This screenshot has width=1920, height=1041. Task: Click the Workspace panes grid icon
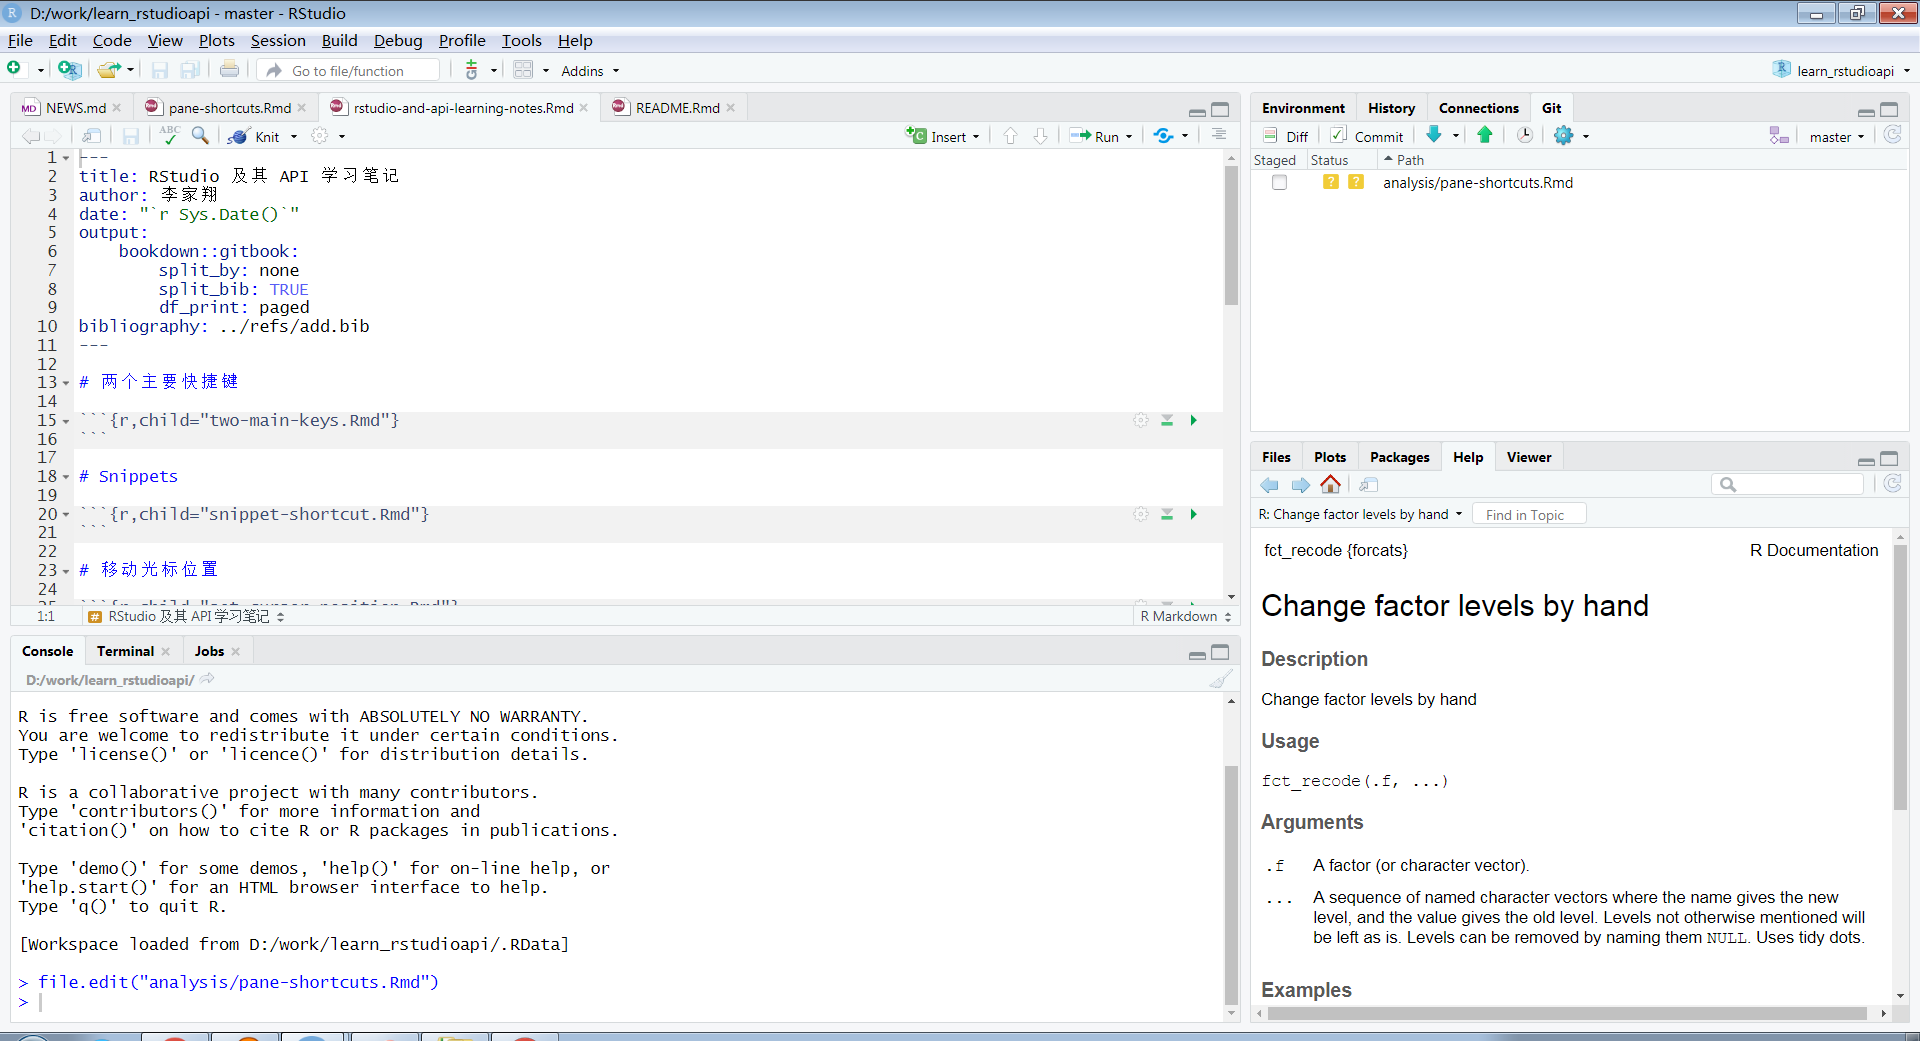click(x=523, y=70)
